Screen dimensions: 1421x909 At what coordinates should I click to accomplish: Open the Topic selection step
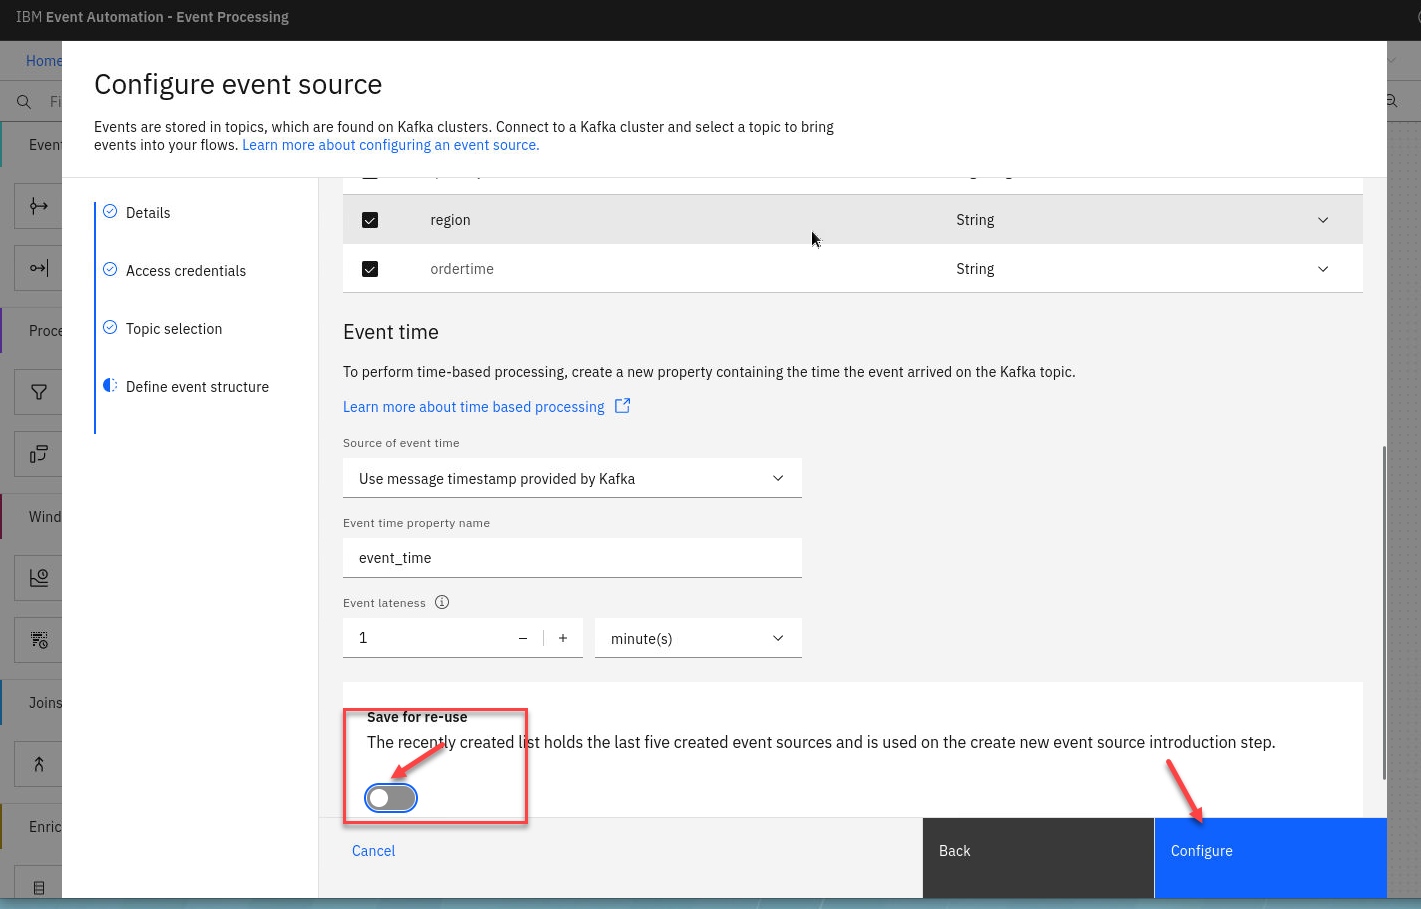[174, 329]
